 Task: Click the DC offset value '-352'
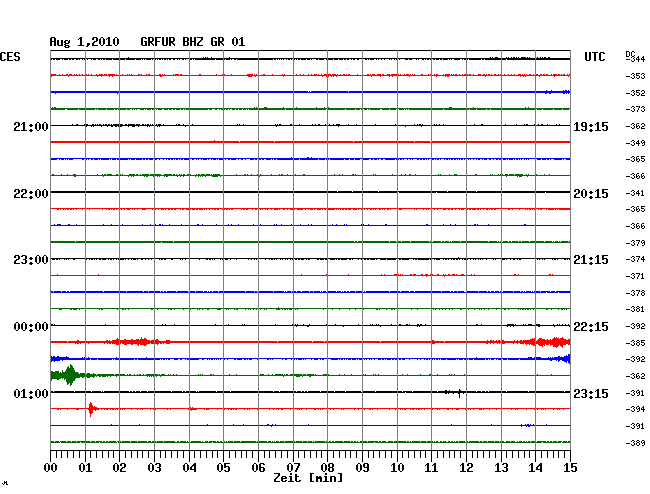635,93
